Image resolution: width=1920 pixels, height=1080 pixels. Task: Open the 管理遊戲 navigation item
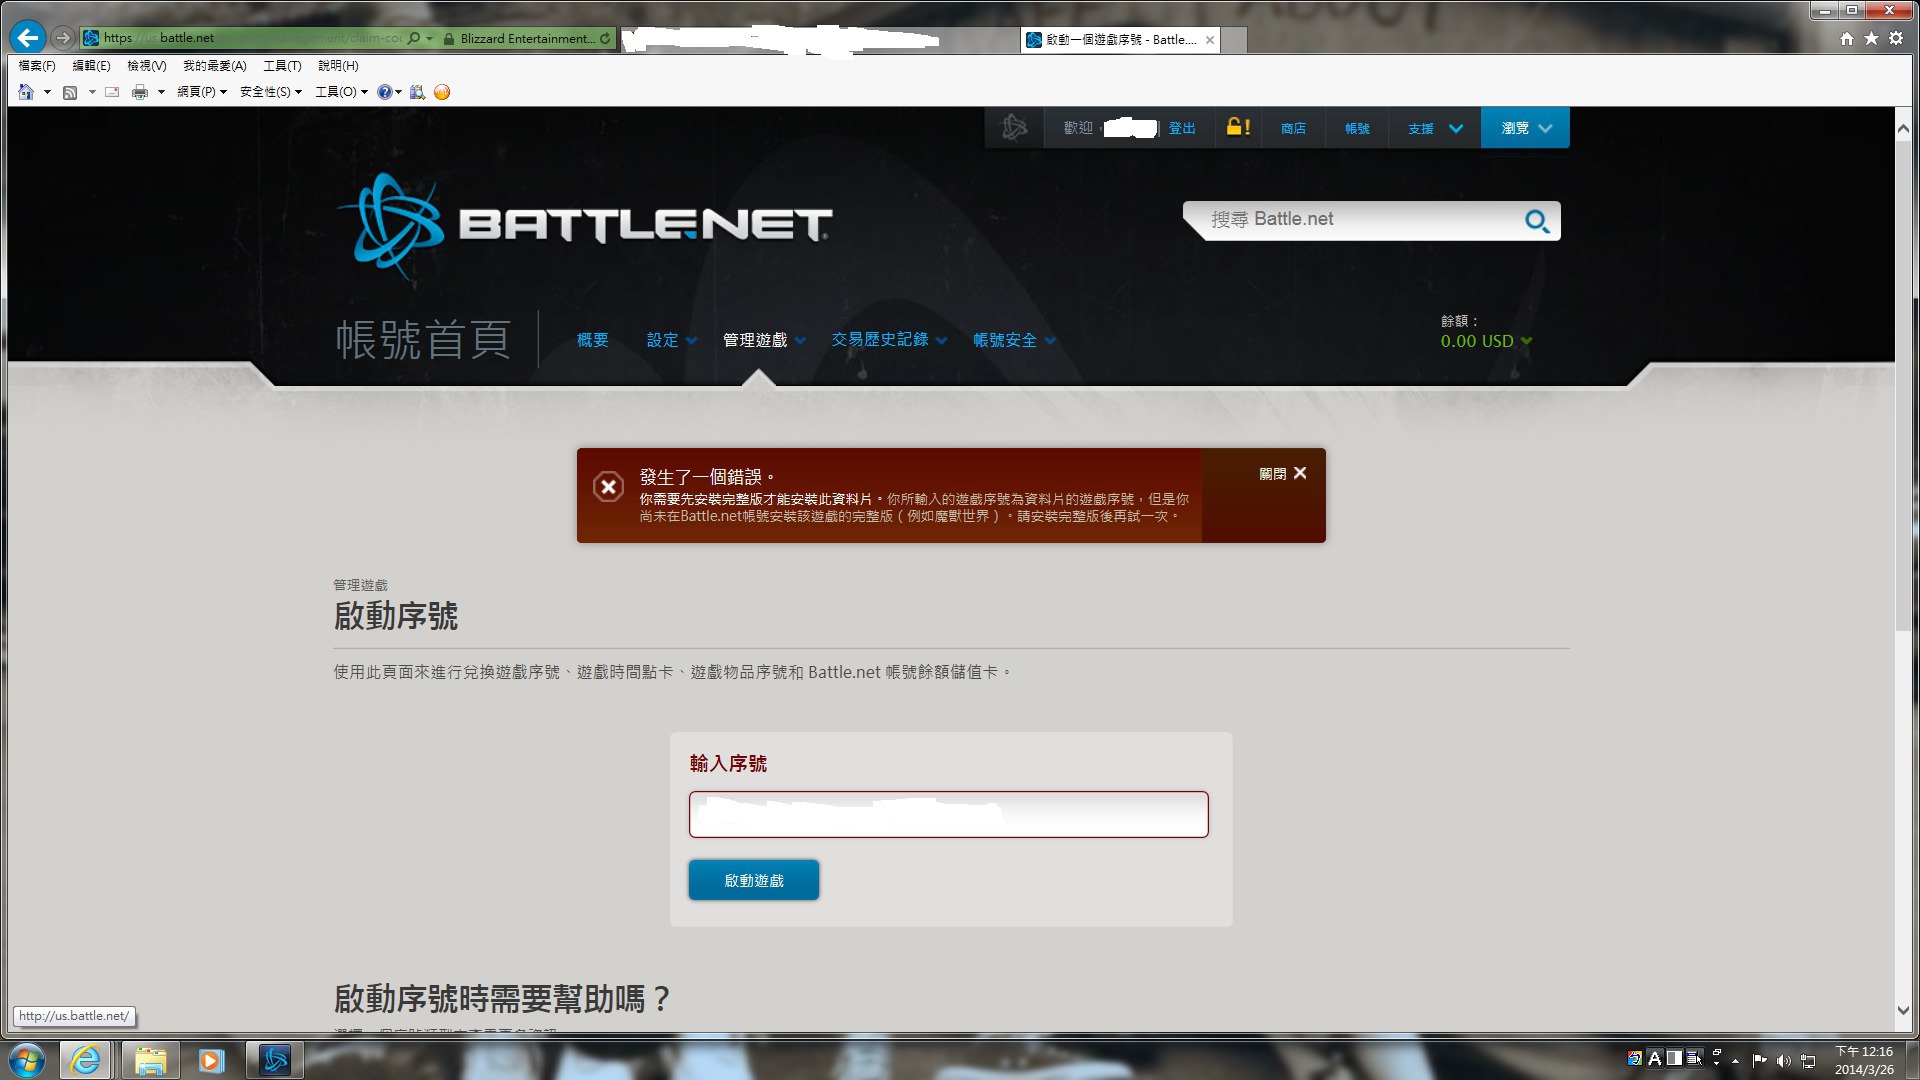point(755,341)
